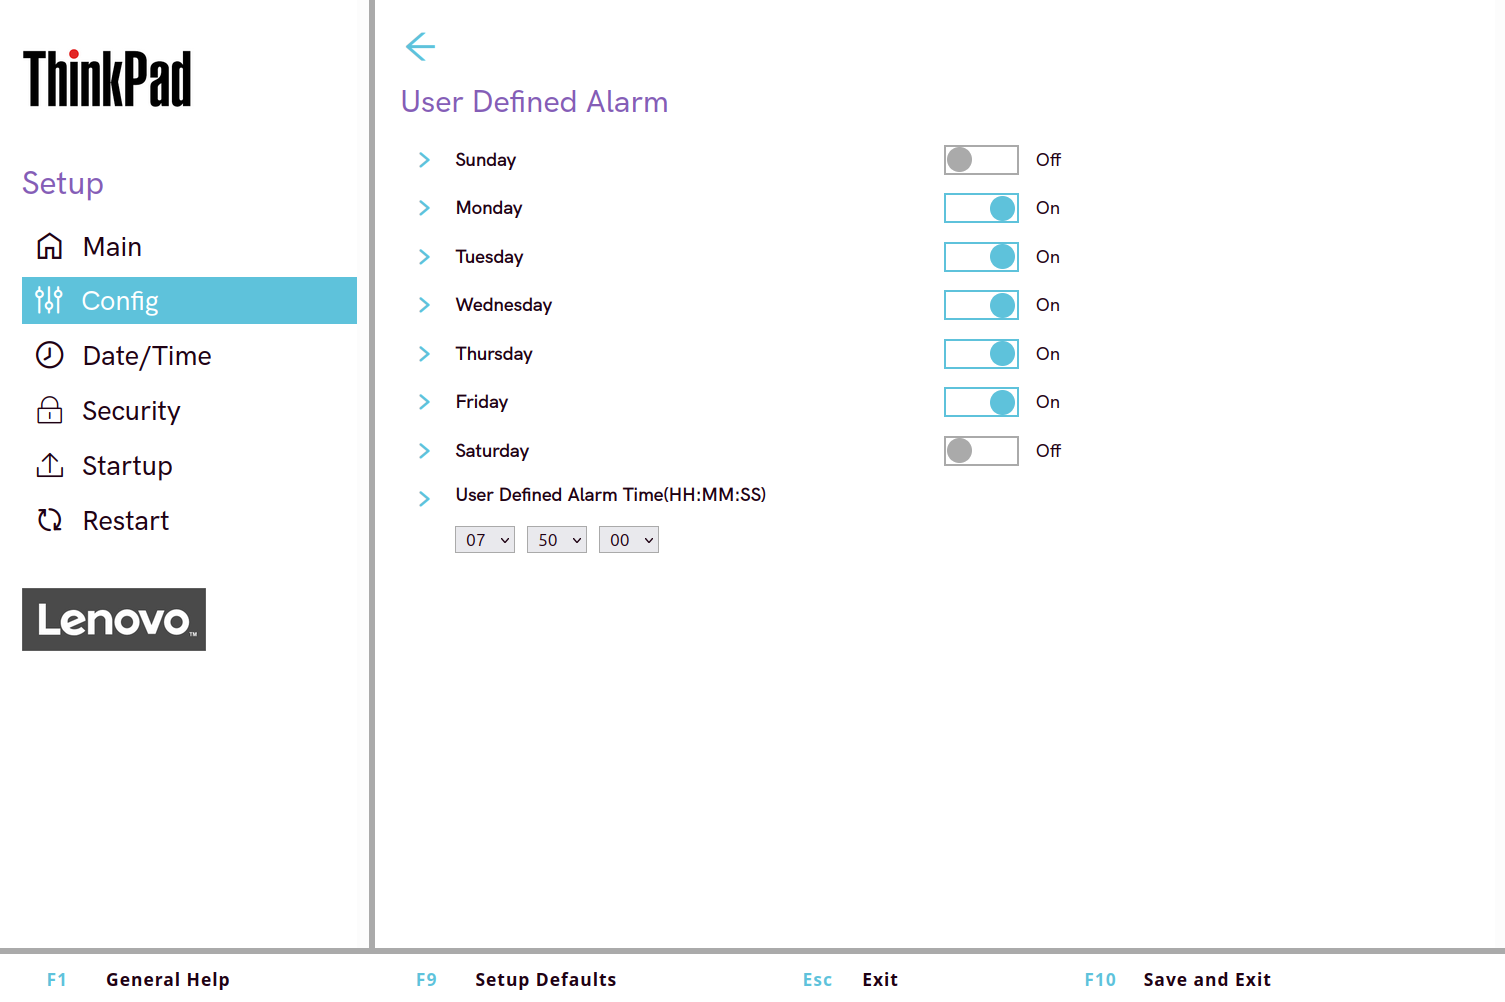This screenshot has height=1002, width=1505.
Task: Click the User Defined Alarm heading
Action: (534, 102)
